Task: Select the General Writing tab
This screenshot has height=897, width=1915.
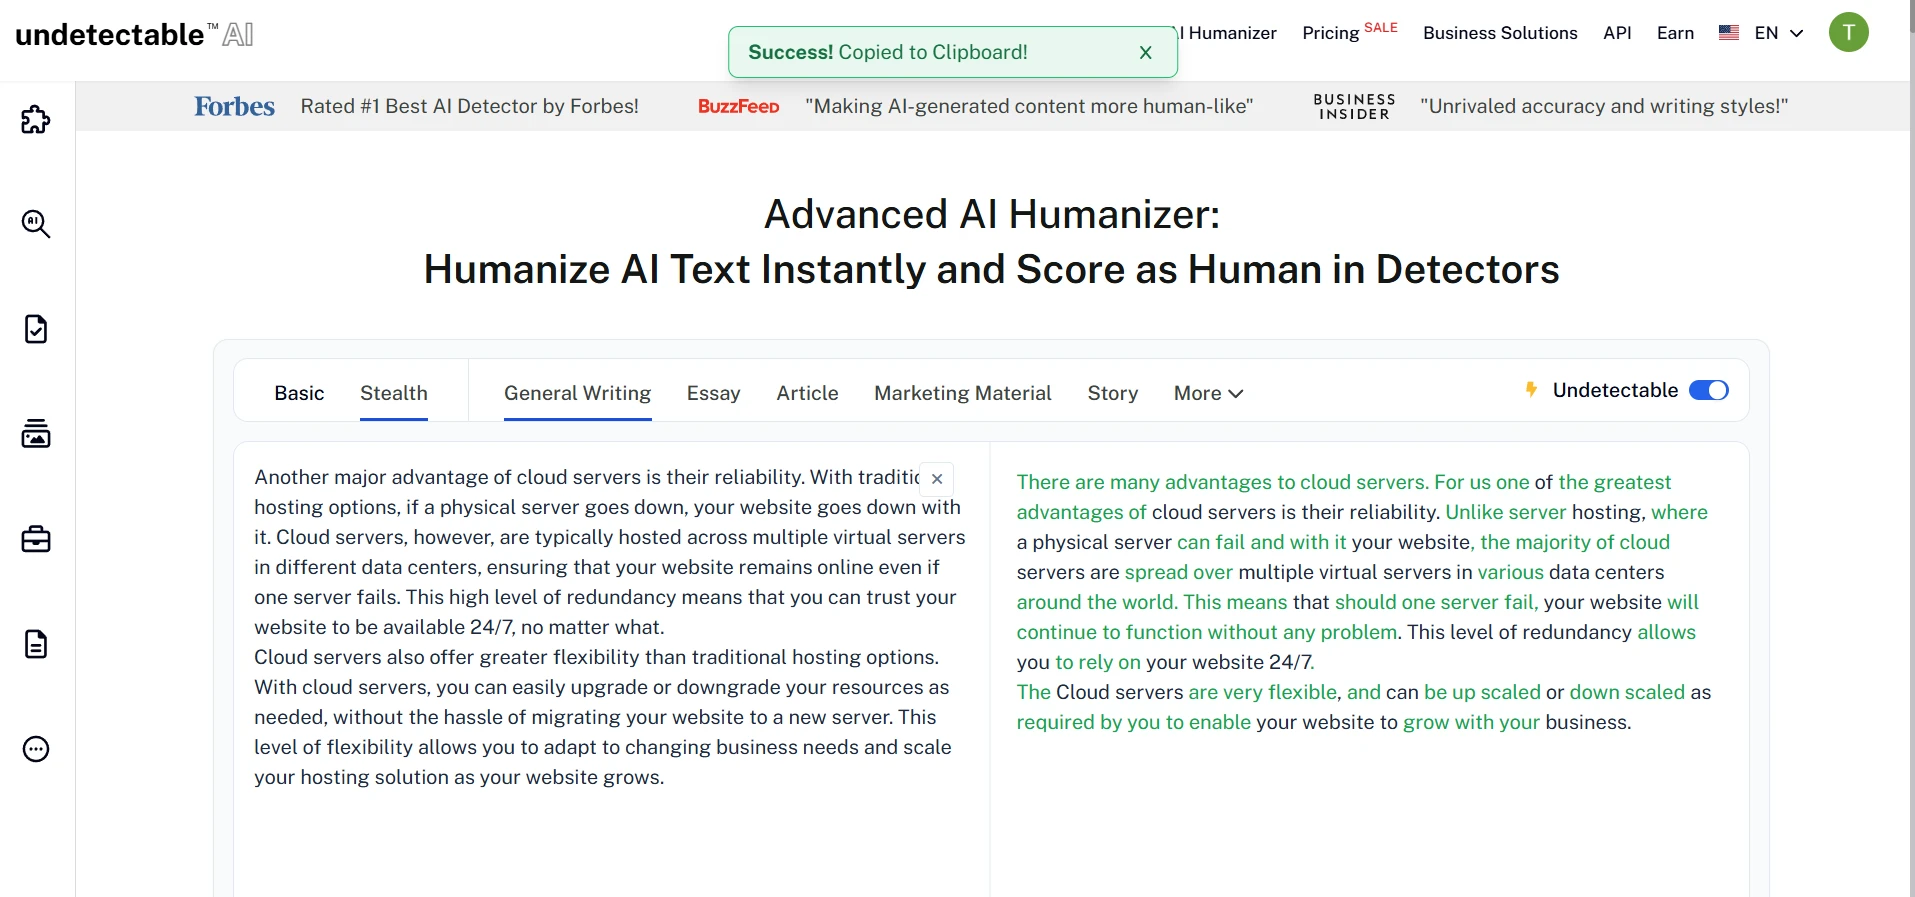Action: 578,393
